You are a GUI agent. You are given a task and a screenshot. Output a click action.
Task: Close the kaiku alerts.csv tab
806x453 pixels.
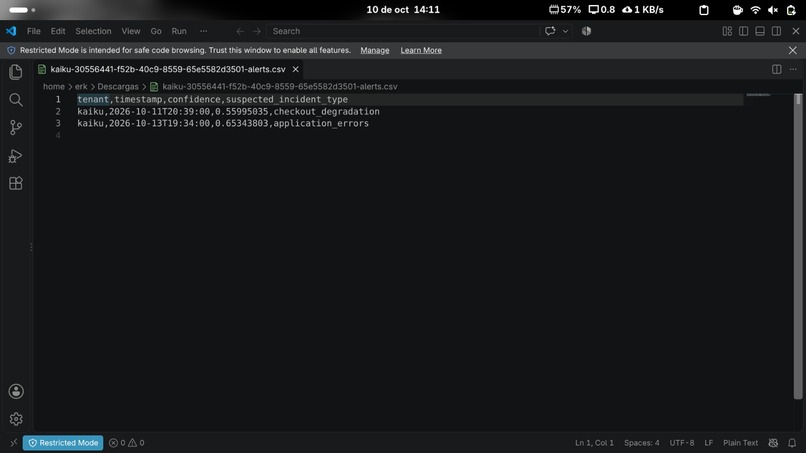pos(296,69)
